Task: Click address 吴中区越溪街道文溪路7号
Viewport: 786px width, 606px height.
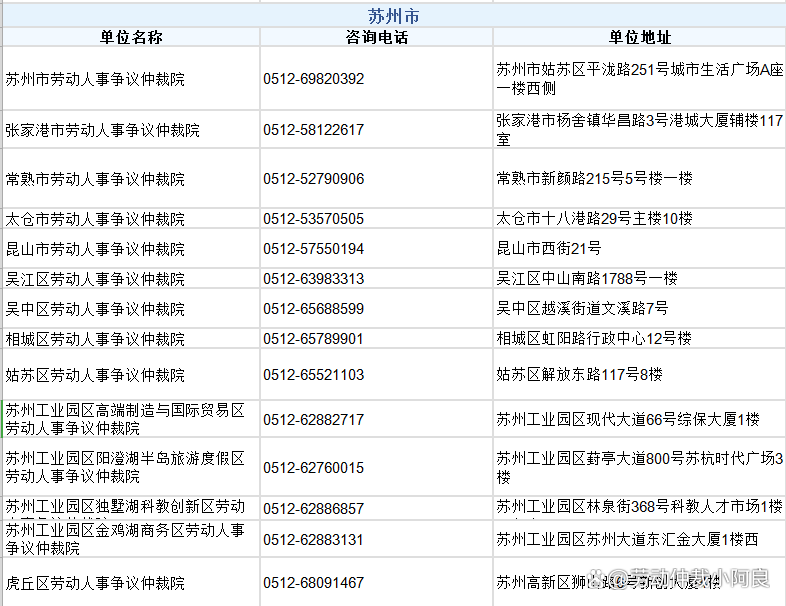Action: 582,309
